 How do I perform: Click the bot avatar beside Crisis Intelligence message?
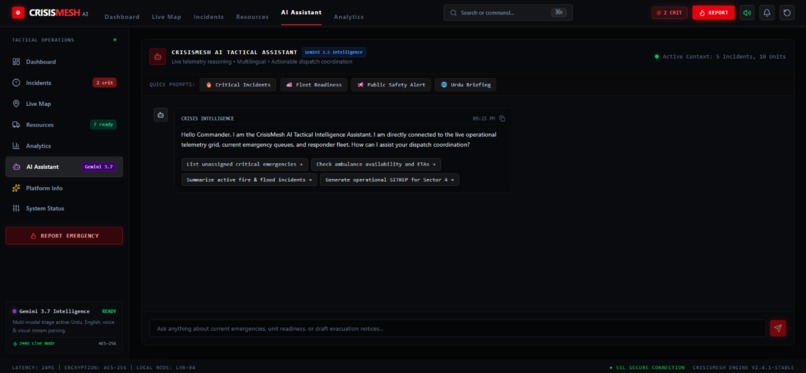click(161, 115)
